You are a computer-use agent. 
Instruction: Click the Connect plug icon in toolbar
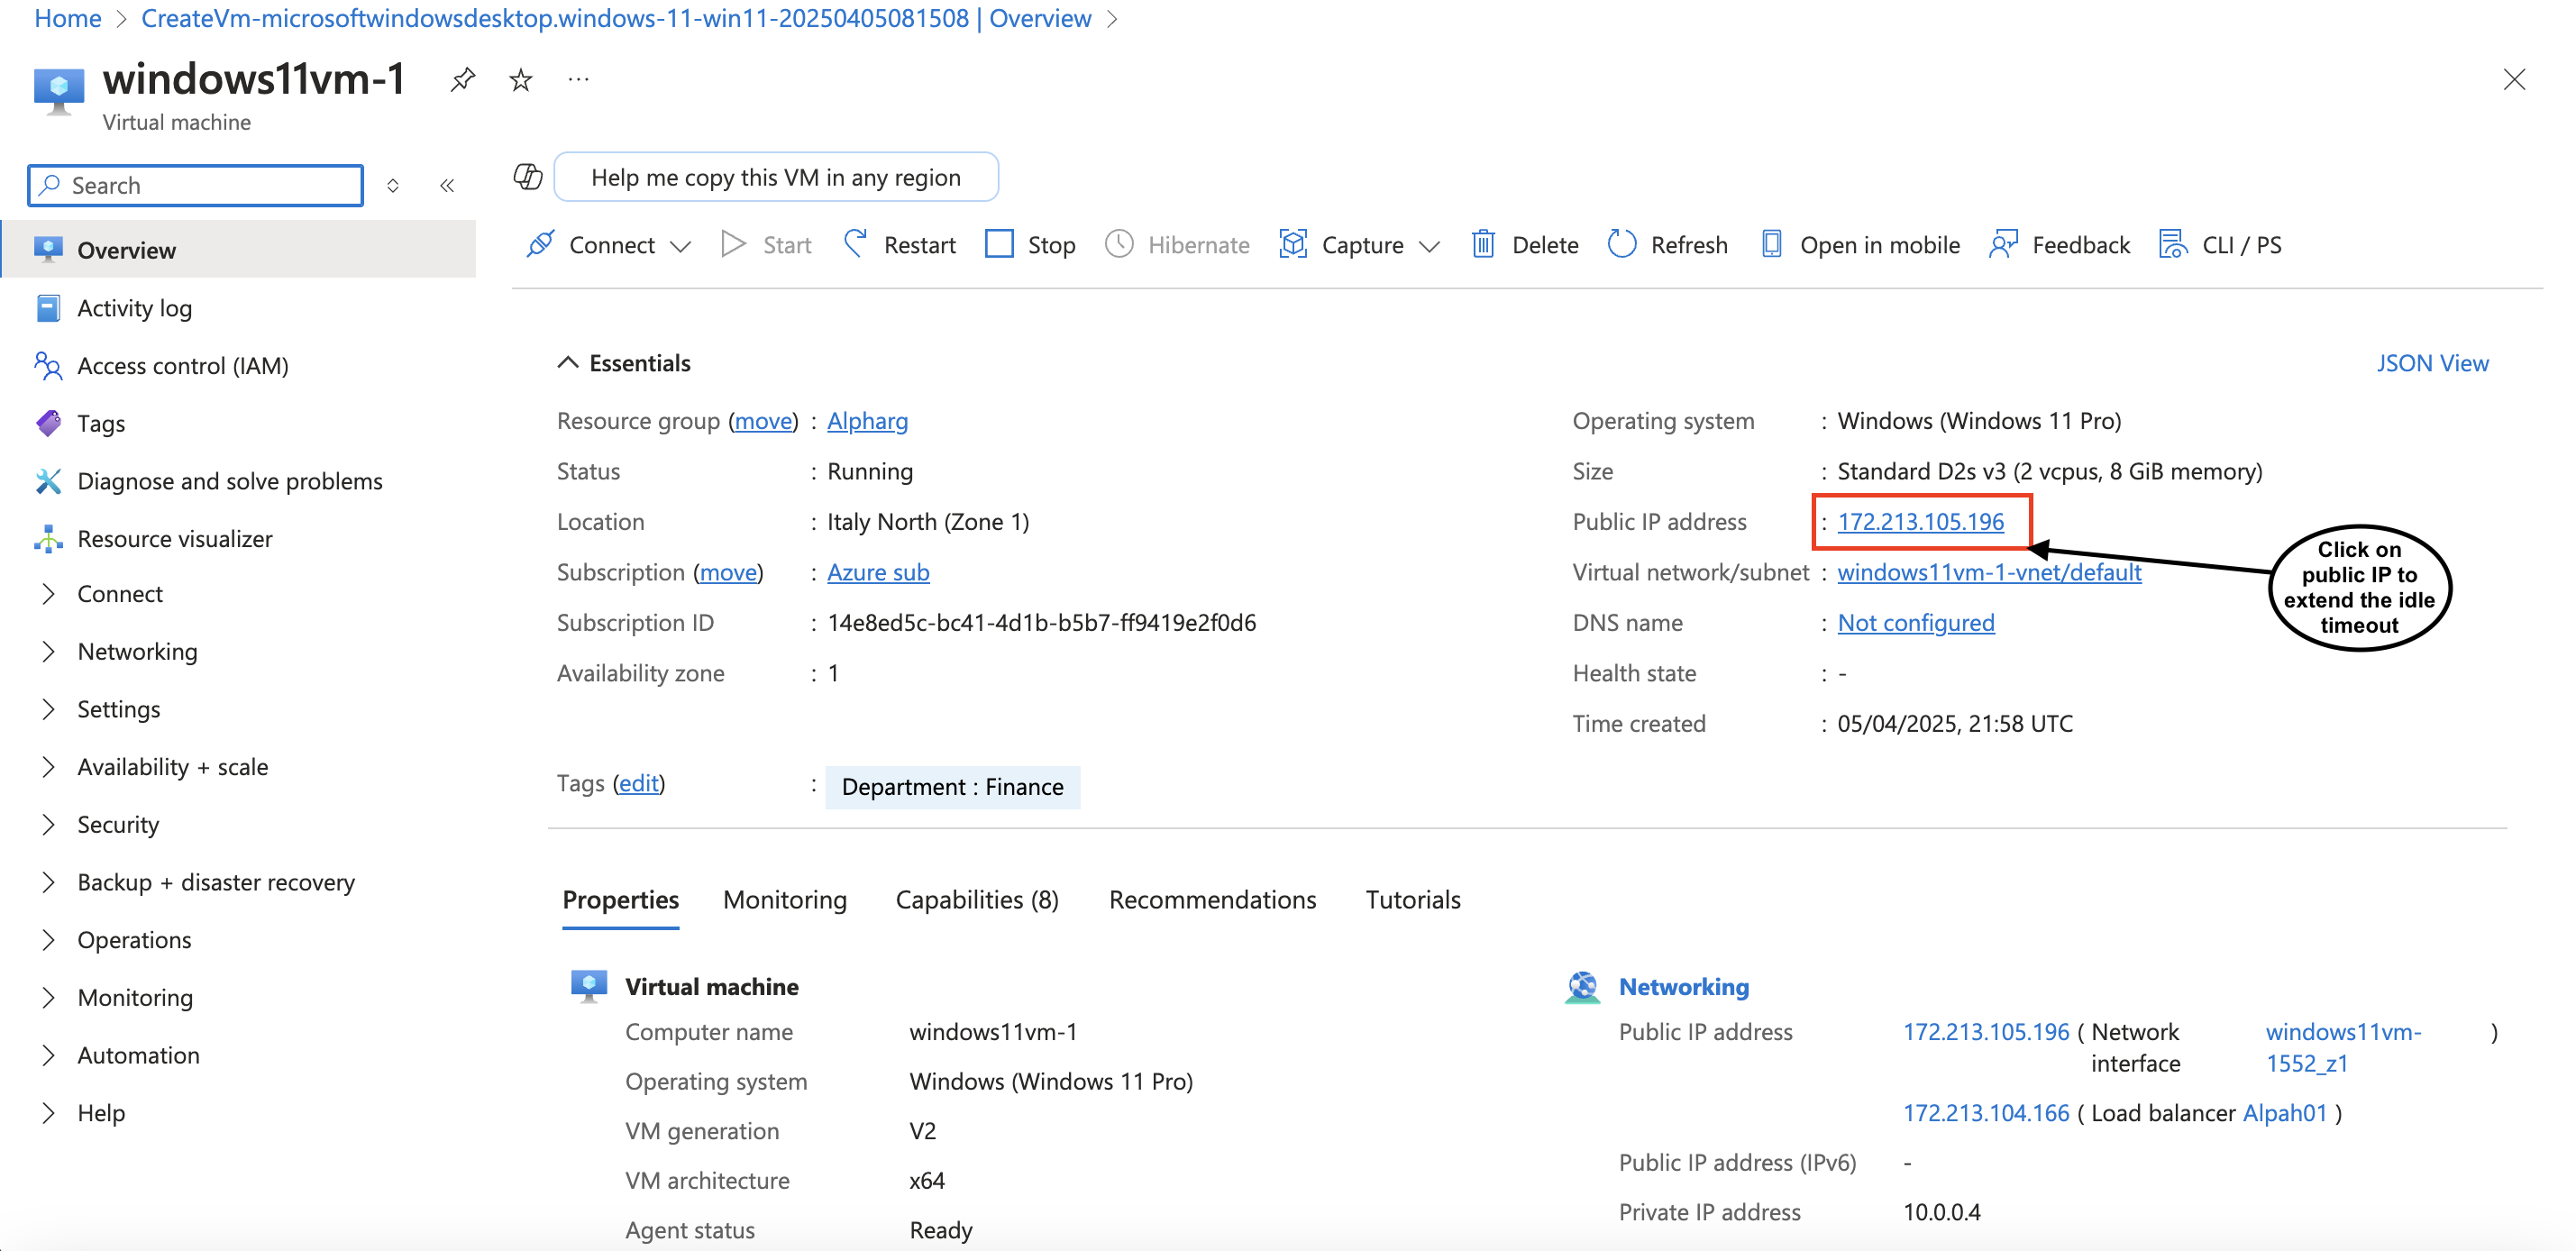(540, 244)
